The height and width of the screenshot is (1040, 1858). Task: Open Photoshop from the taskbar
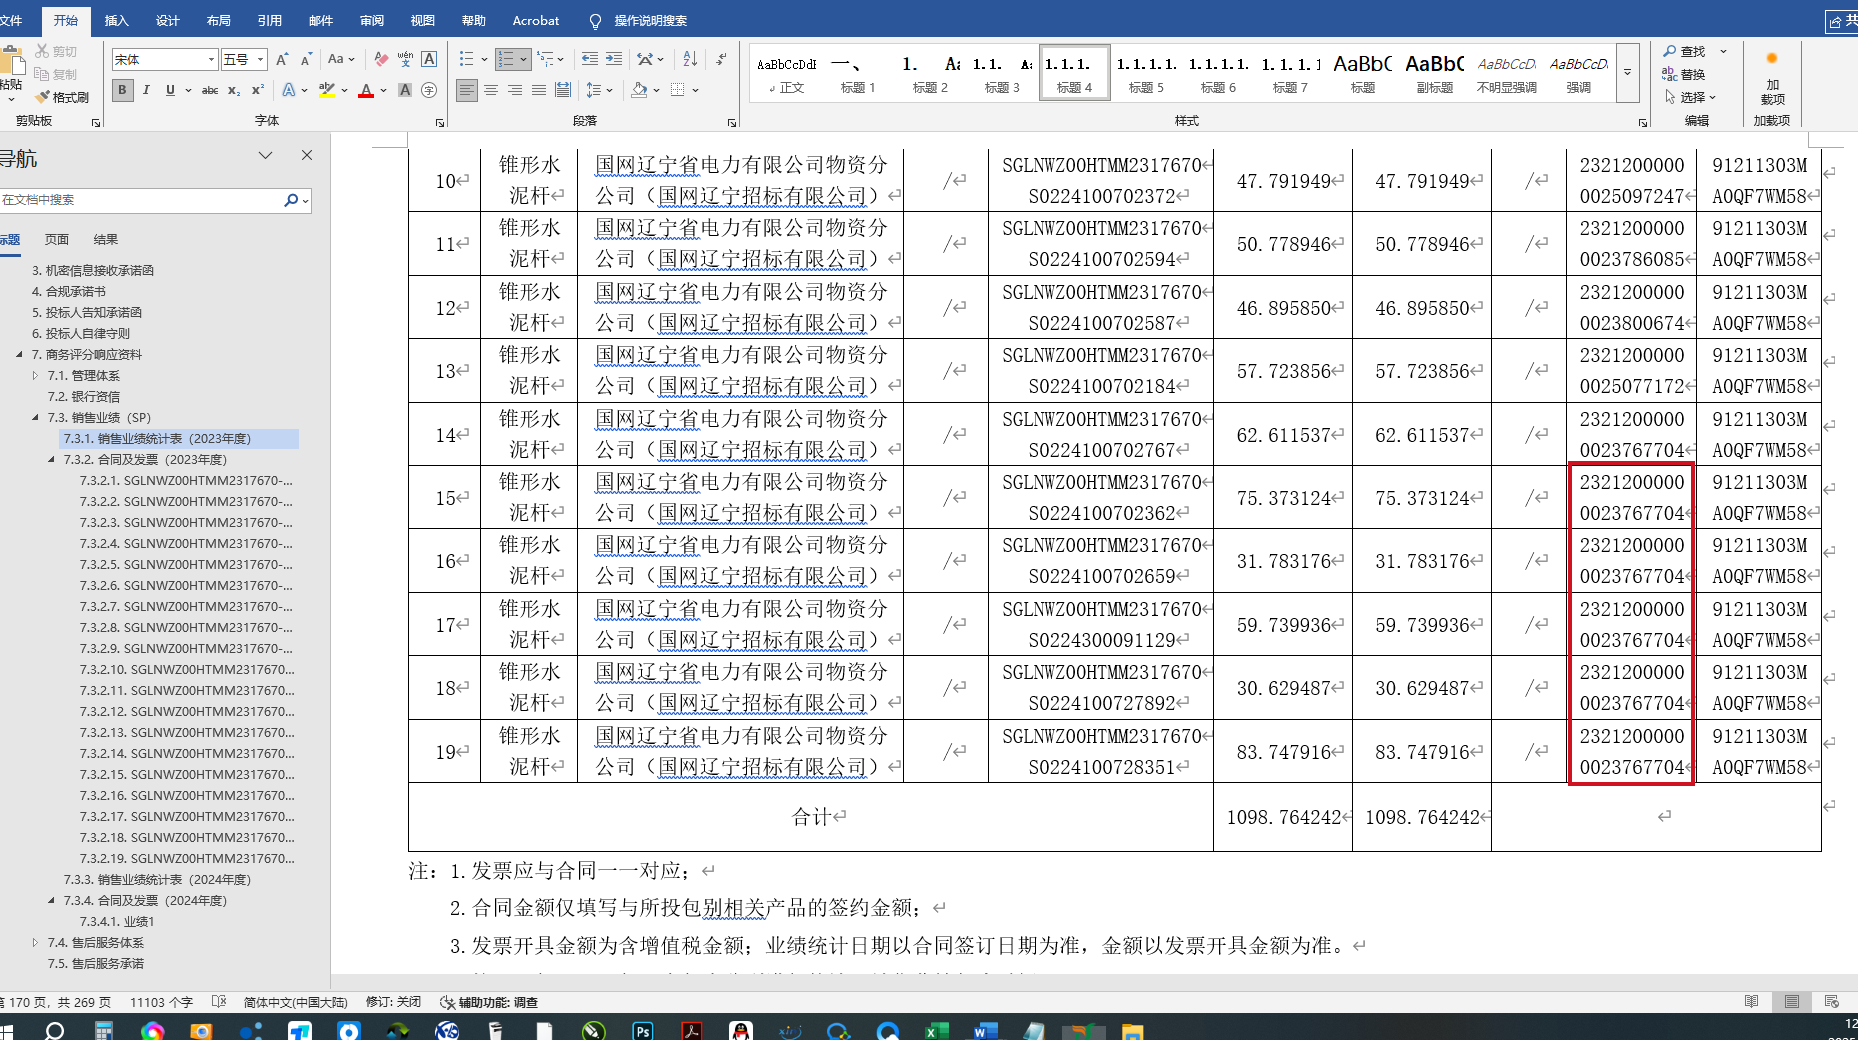click(x=642, y=1031)
